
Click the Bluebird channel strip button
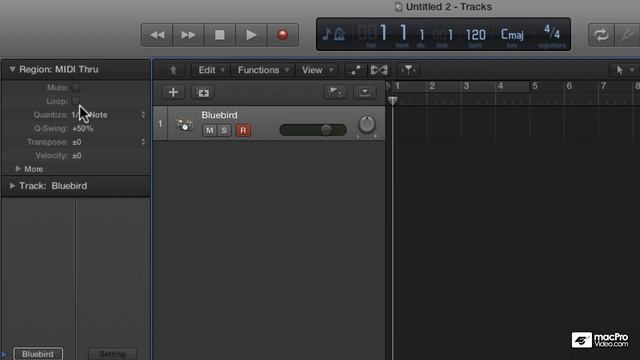point(38,354)
